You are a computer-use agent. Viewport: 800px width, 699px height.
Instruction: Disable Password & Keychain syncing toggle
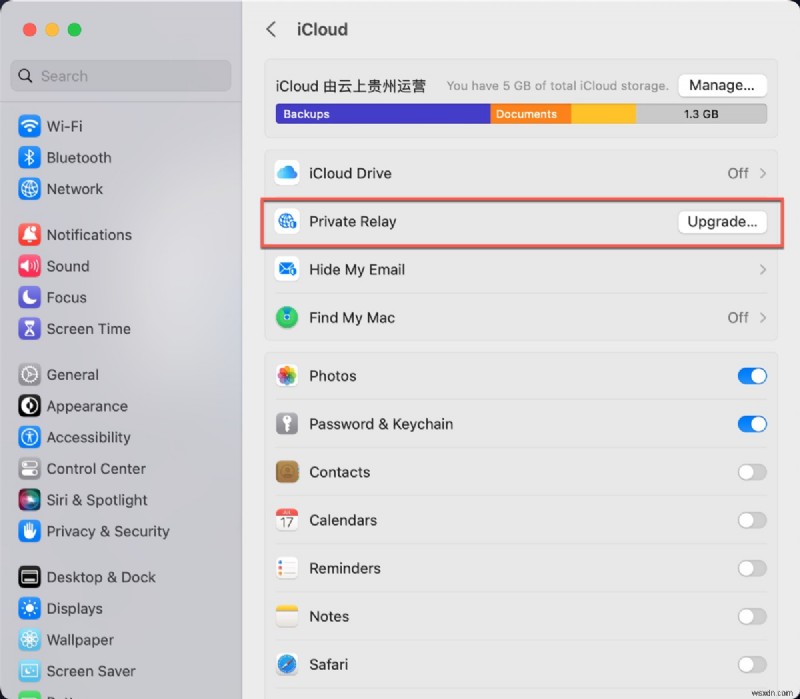[752, 424]
